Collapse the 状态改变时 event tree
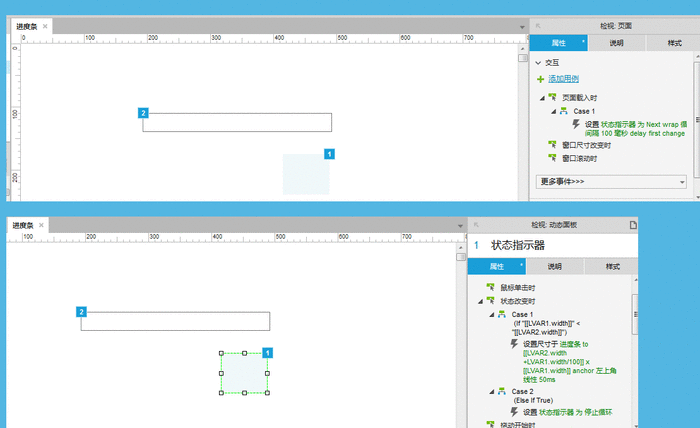Viewport: 700px width, 428px height. tap(480, 302)
